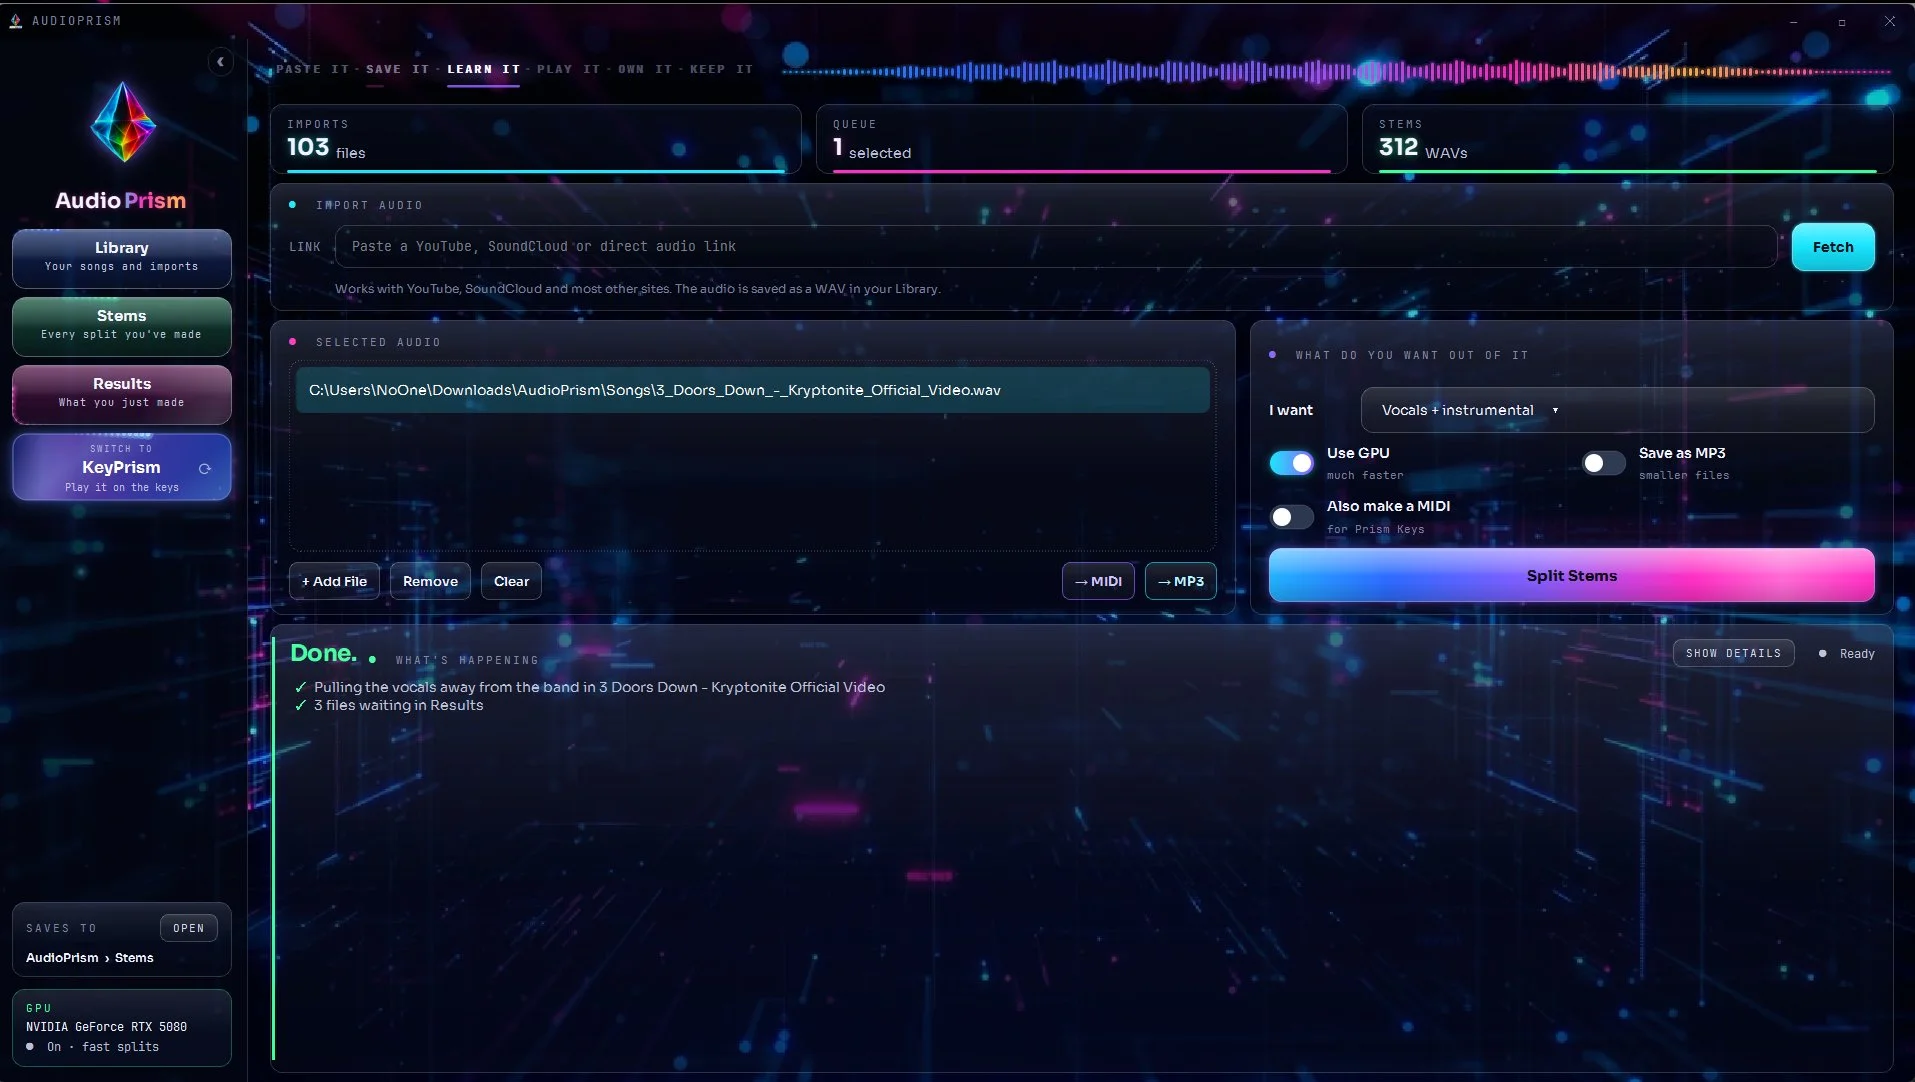
Task: Click the GPU status dot in the sidebar
Action: (30, 1047)
